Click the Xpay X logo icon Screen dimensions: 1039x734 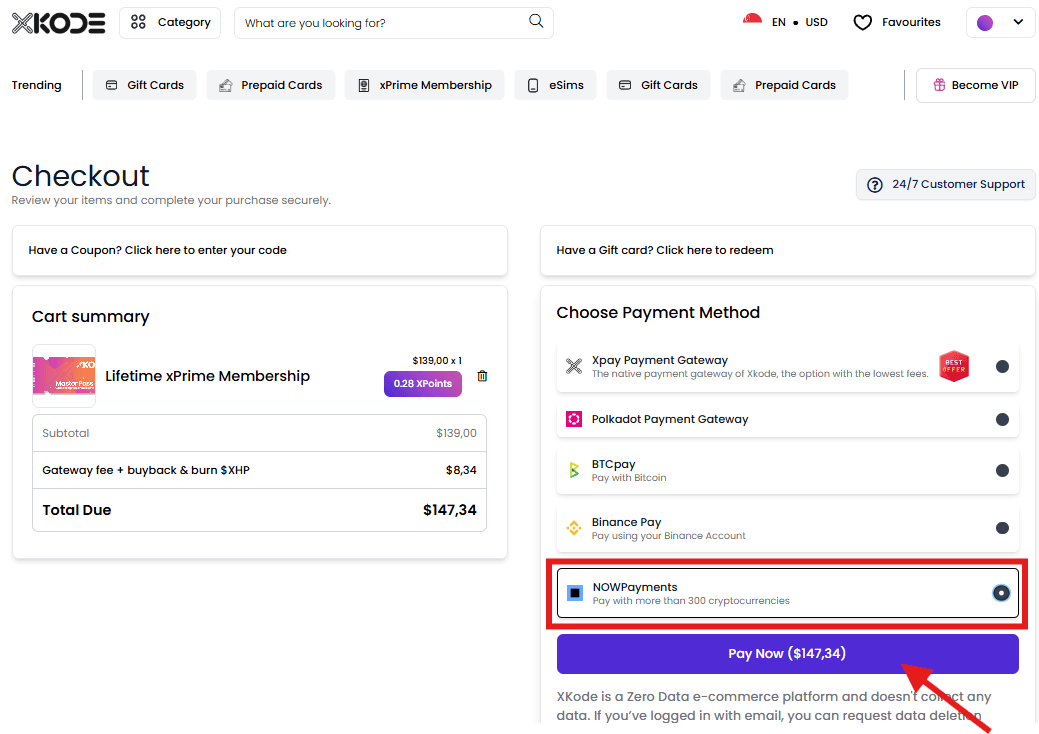[574, 366]
